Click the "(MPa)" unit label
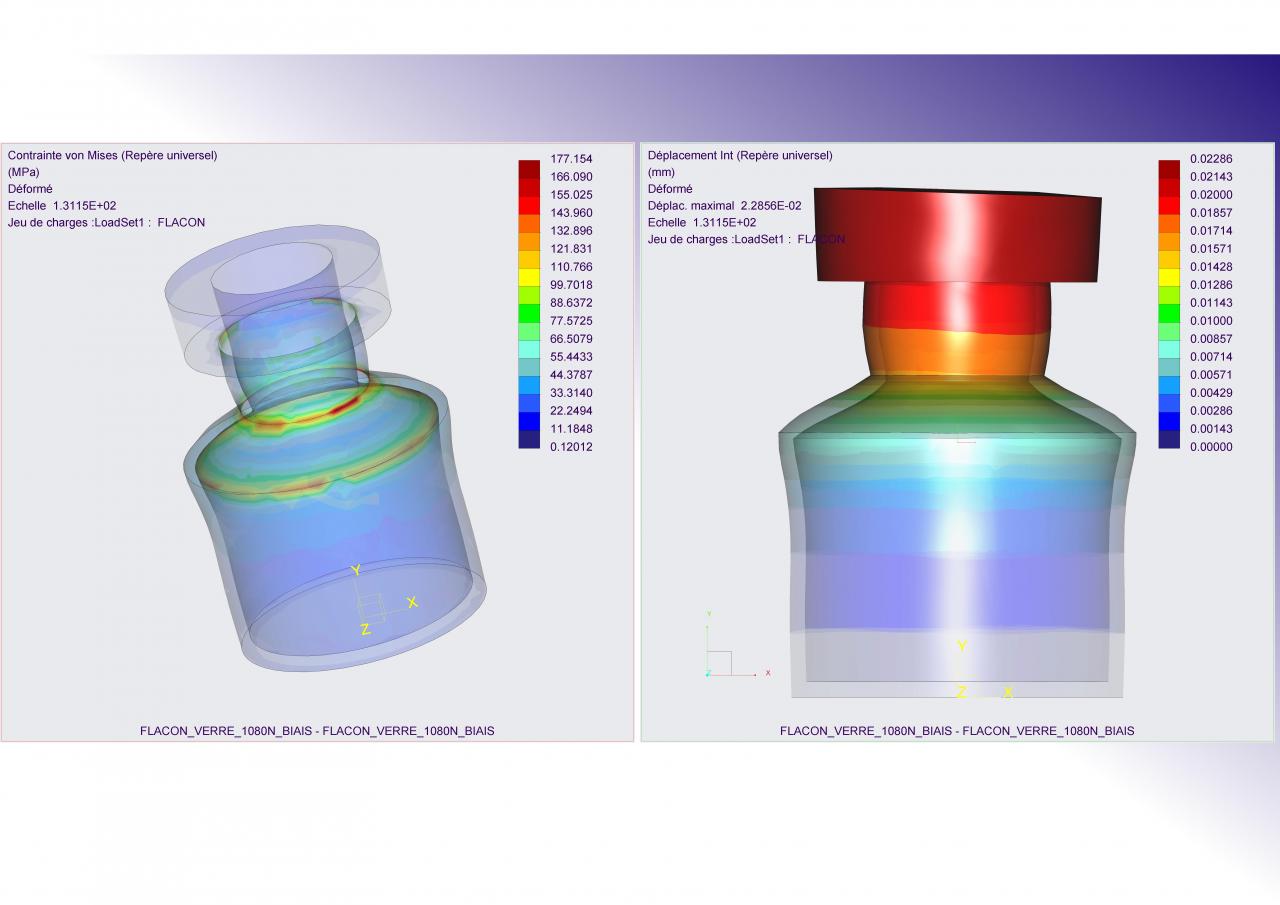Viewport: 1280px width, 905px height. tap(23, 172)
